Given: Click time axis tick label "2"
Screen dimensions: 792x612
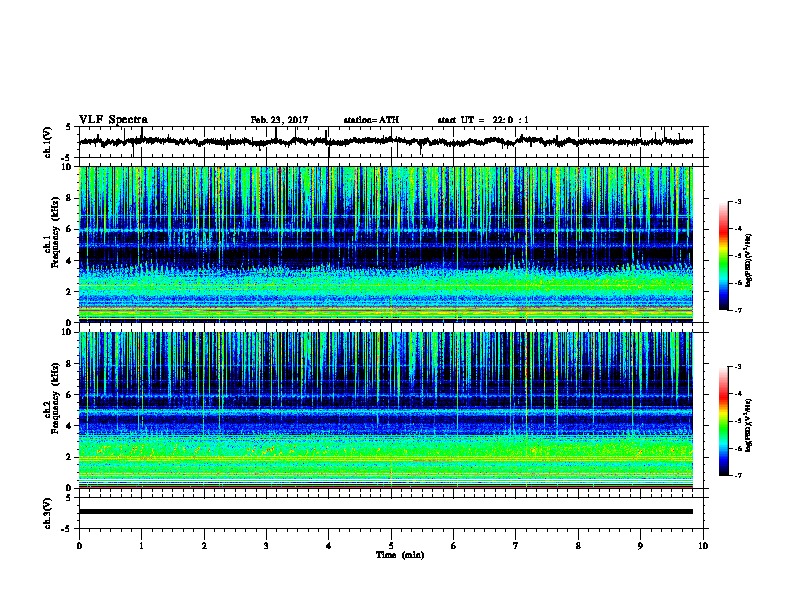Looking at the screenshot, I should (204, 546).
